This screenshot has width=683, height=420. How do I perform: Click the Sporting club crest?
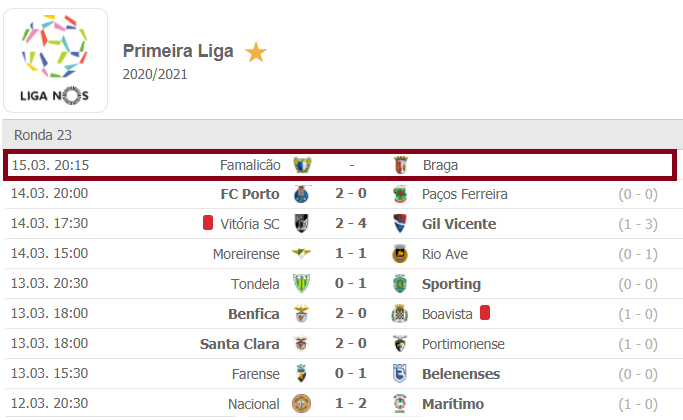402,284
